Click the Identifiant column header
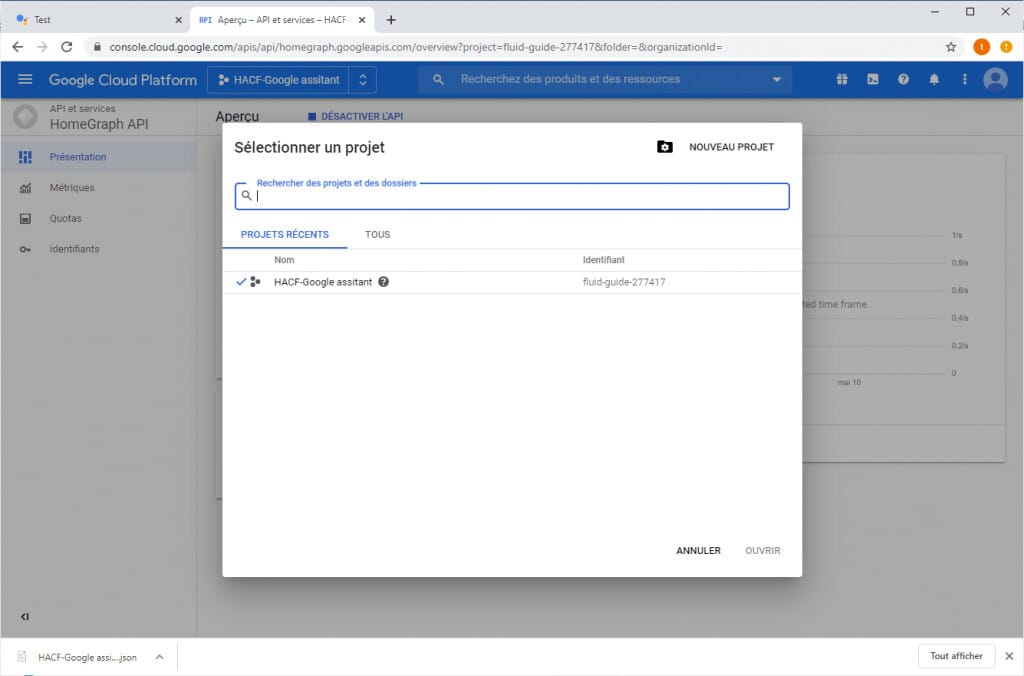The image size is (1024, 676). click(x=603, y=260)
